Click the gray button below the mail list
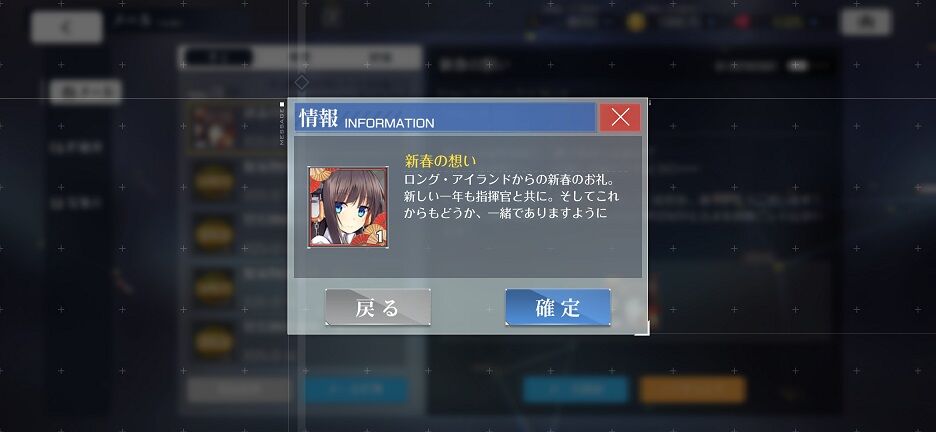 click(x=239, y=390)
